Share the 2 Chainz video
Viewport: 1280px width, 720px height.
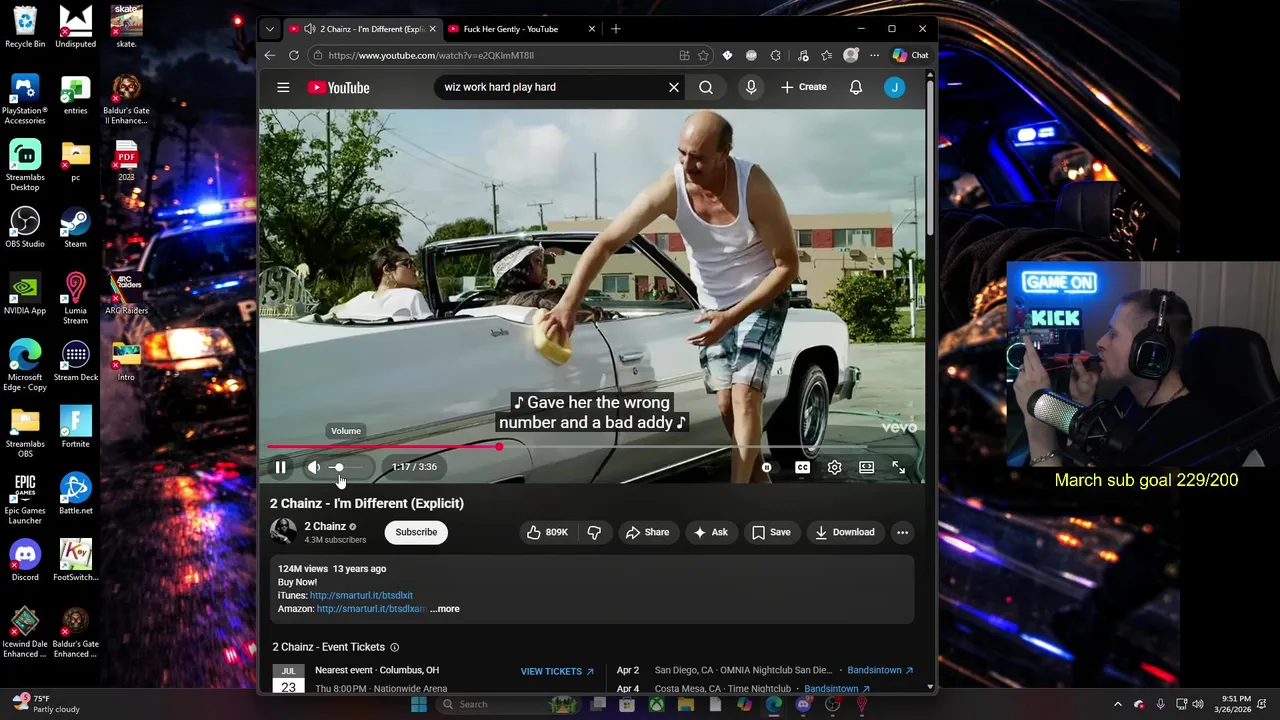[x=648, y=532]
